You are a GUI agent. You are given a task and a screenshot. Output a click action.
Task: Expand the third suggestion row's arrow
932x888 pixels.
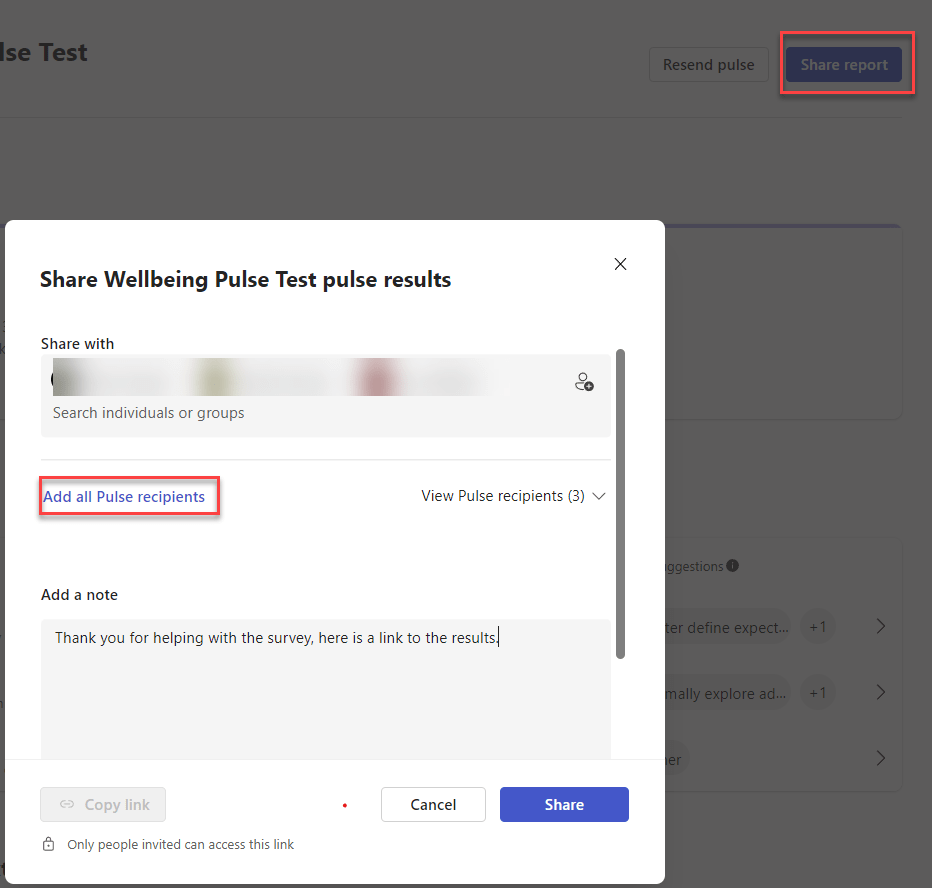tap(880, 759)
